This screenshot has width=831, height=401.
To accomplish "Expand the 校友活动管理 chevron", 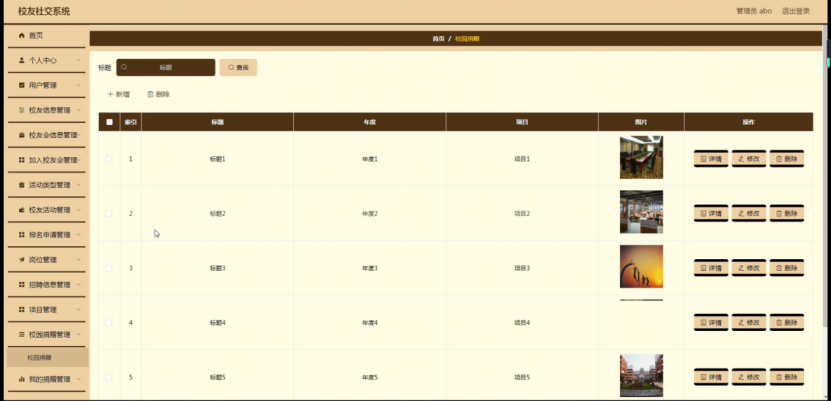I will 78,210.
